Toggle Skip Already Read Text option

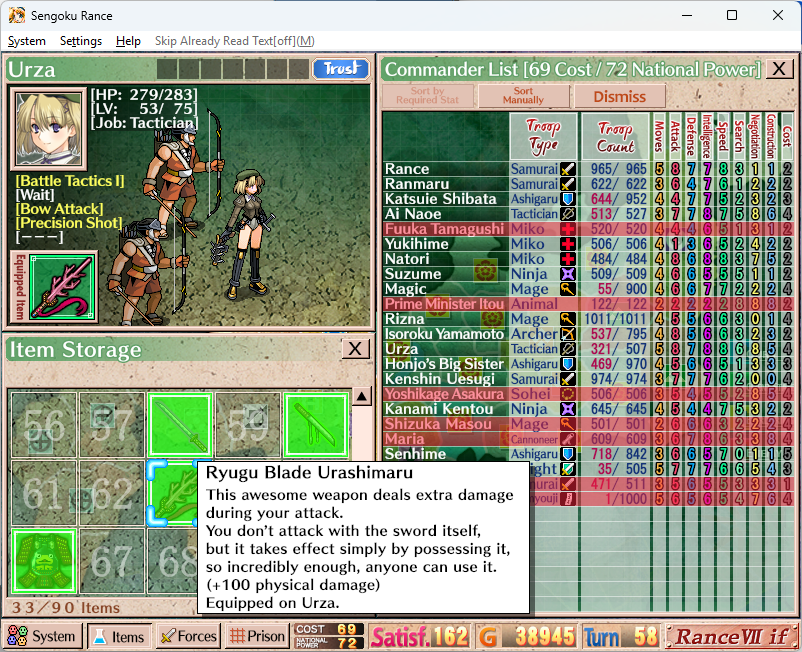tap(235, 41)
